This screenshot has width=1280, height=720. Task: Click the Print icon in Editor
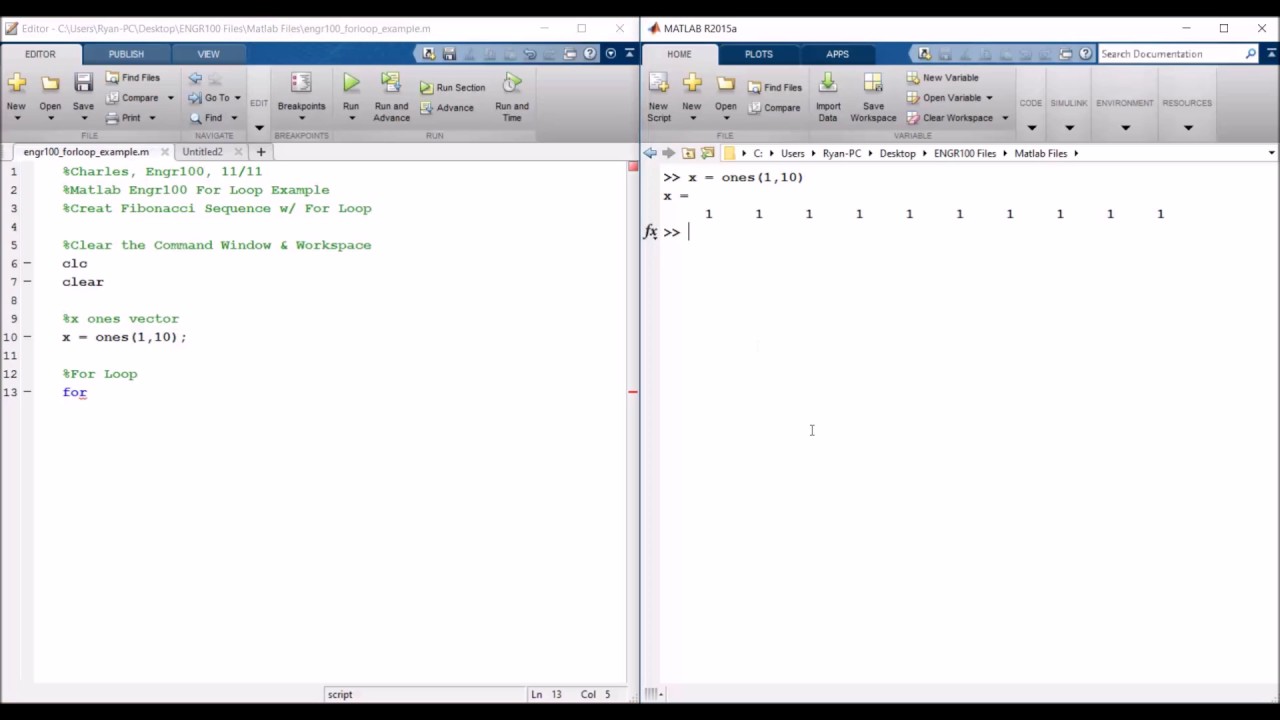(113, 118)
